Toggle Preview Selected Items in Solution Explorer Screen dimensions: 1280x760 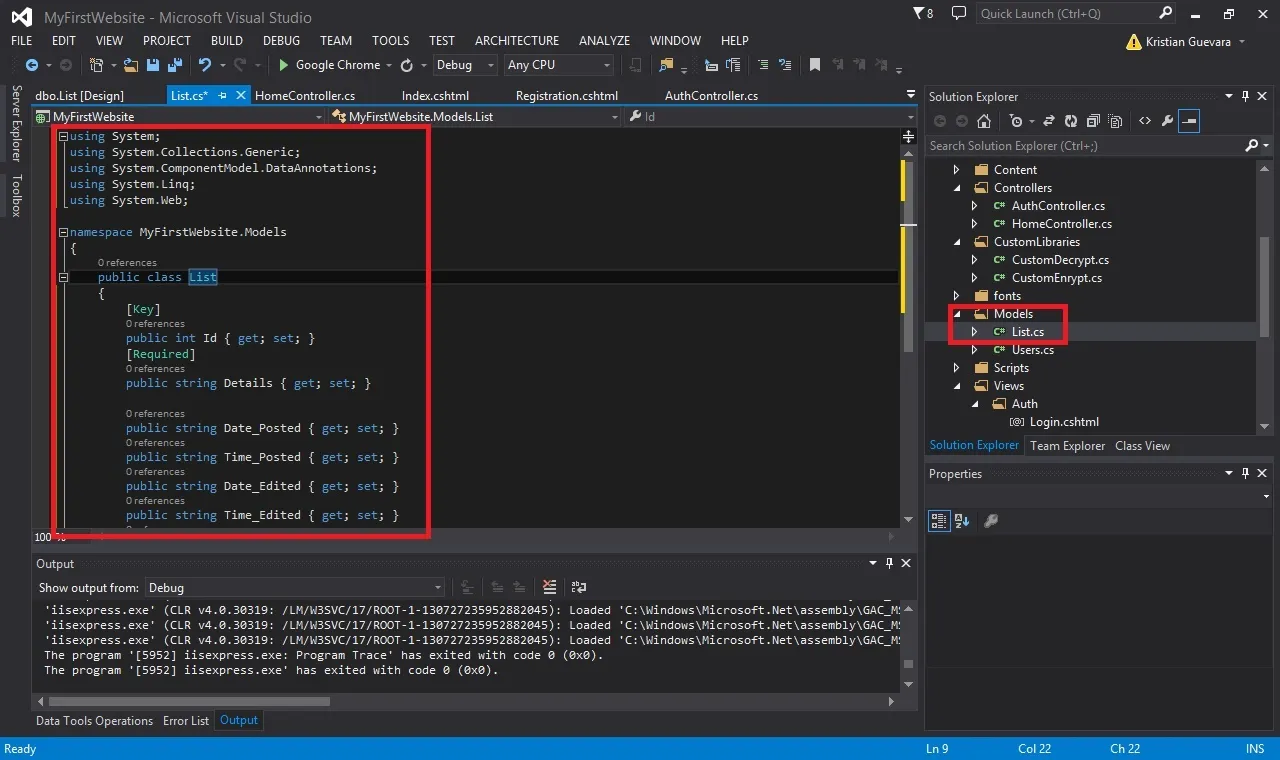tap(1189, 121)
